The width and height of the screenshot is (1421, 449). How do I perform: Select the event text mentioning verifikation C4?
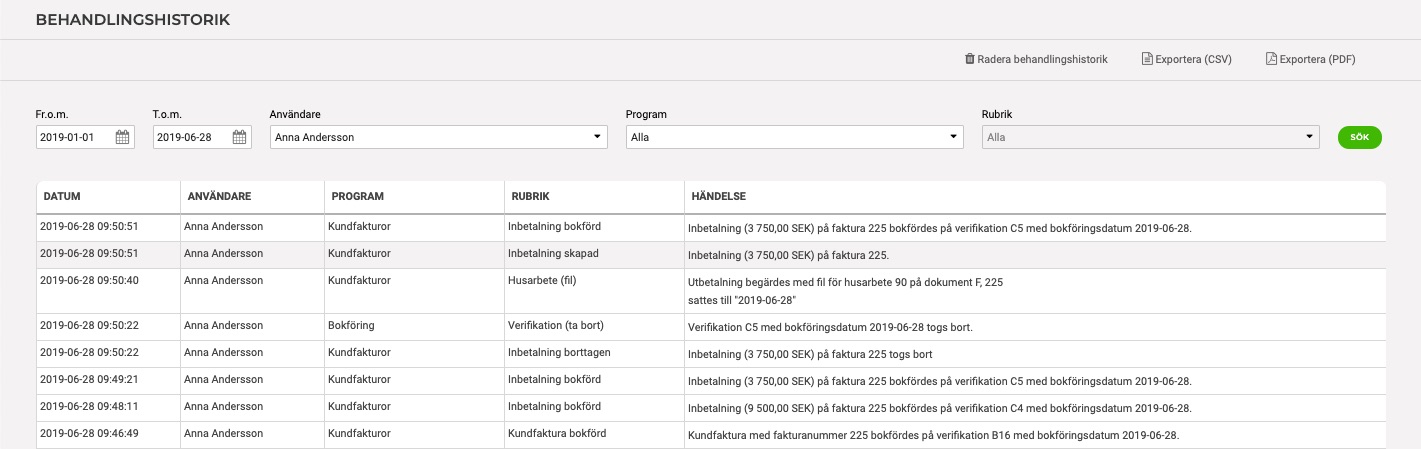(x=940, y=408)
